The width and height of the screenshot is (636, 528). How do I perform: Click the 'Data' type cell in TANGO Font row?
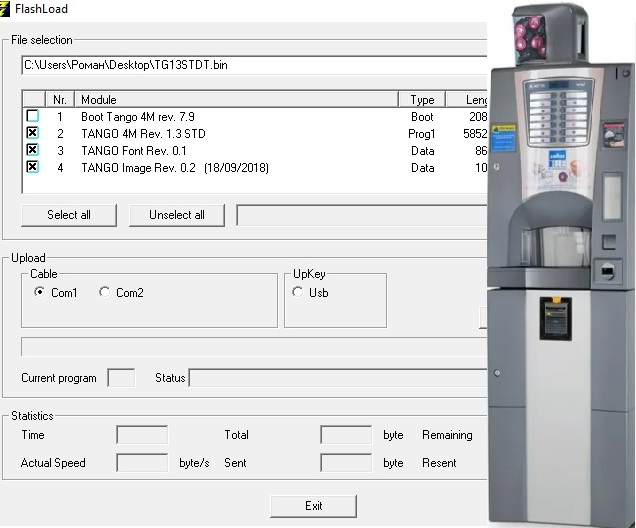pos(423,151)
